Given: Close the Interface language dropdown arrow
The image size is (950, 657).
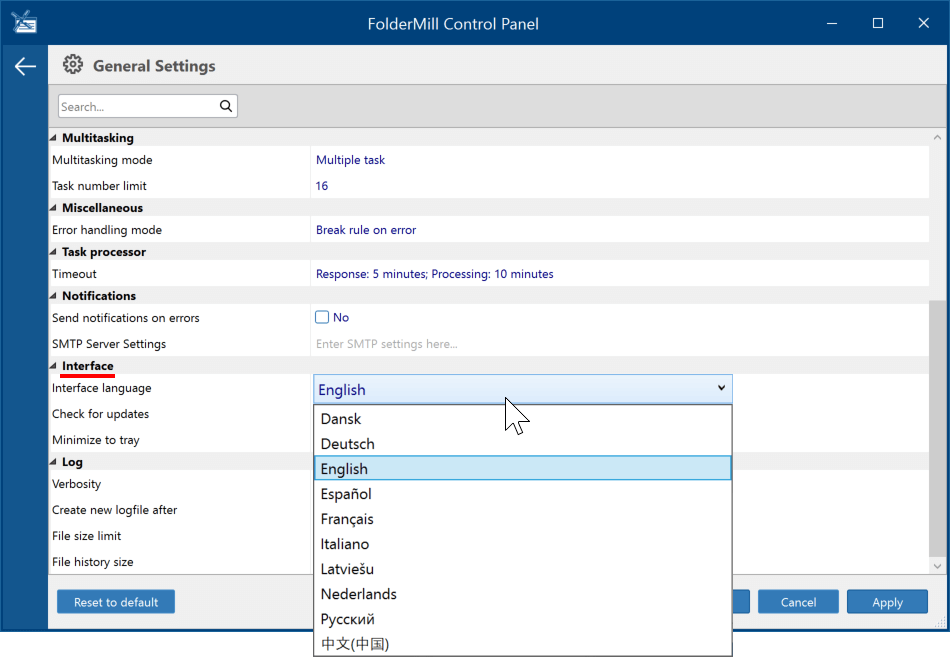Looking at the screenshot, I should pyautogui.click(x=721, y=388).
